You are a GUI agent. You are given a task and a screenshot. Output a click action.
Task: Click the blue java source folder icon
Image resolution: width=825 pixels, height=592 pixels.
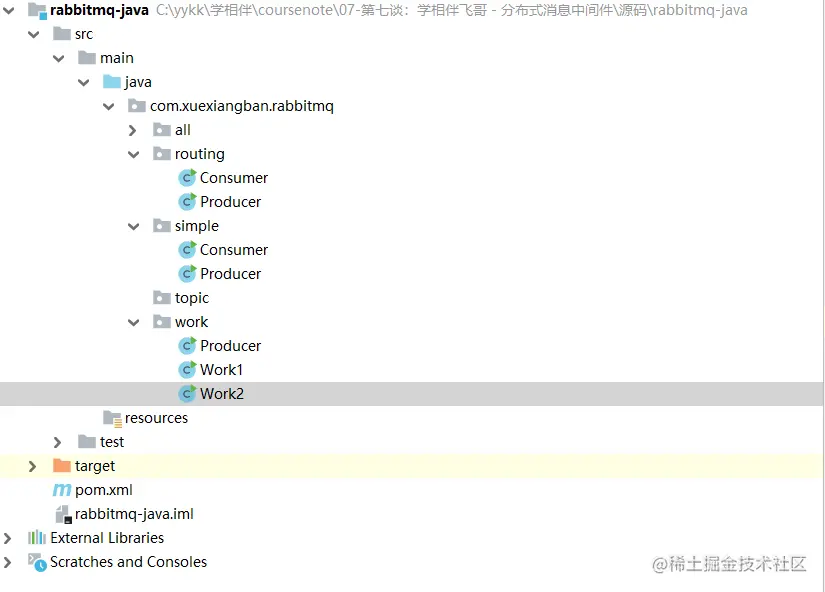coord(112,82)
